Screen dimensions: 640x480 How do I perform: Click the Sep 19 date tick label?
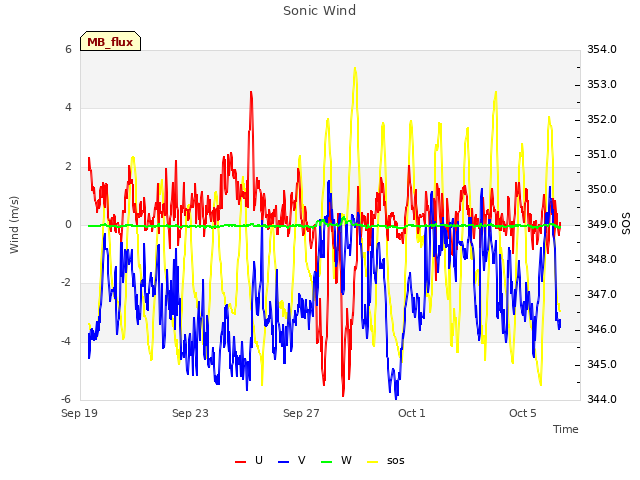pos(80,413)
